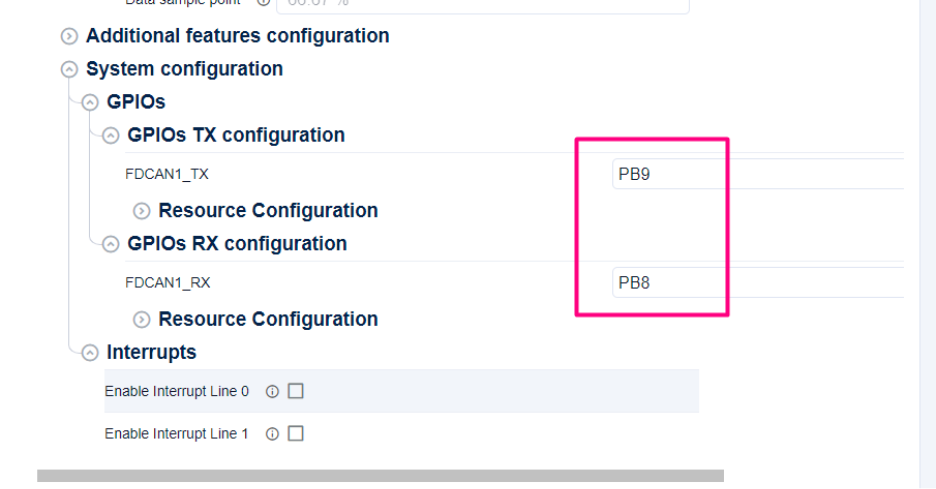Click info icon beside Enable Interrupt Line 0
The height and width of the screenshot is (489, 936).
pos(271,392)
